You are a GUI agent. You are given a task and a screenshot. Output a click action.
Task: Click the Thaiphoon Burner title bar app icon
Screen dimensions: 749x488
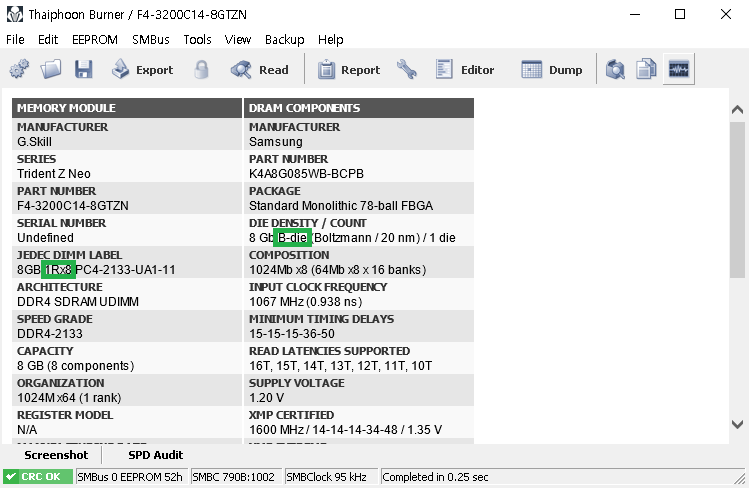(15, 14)
